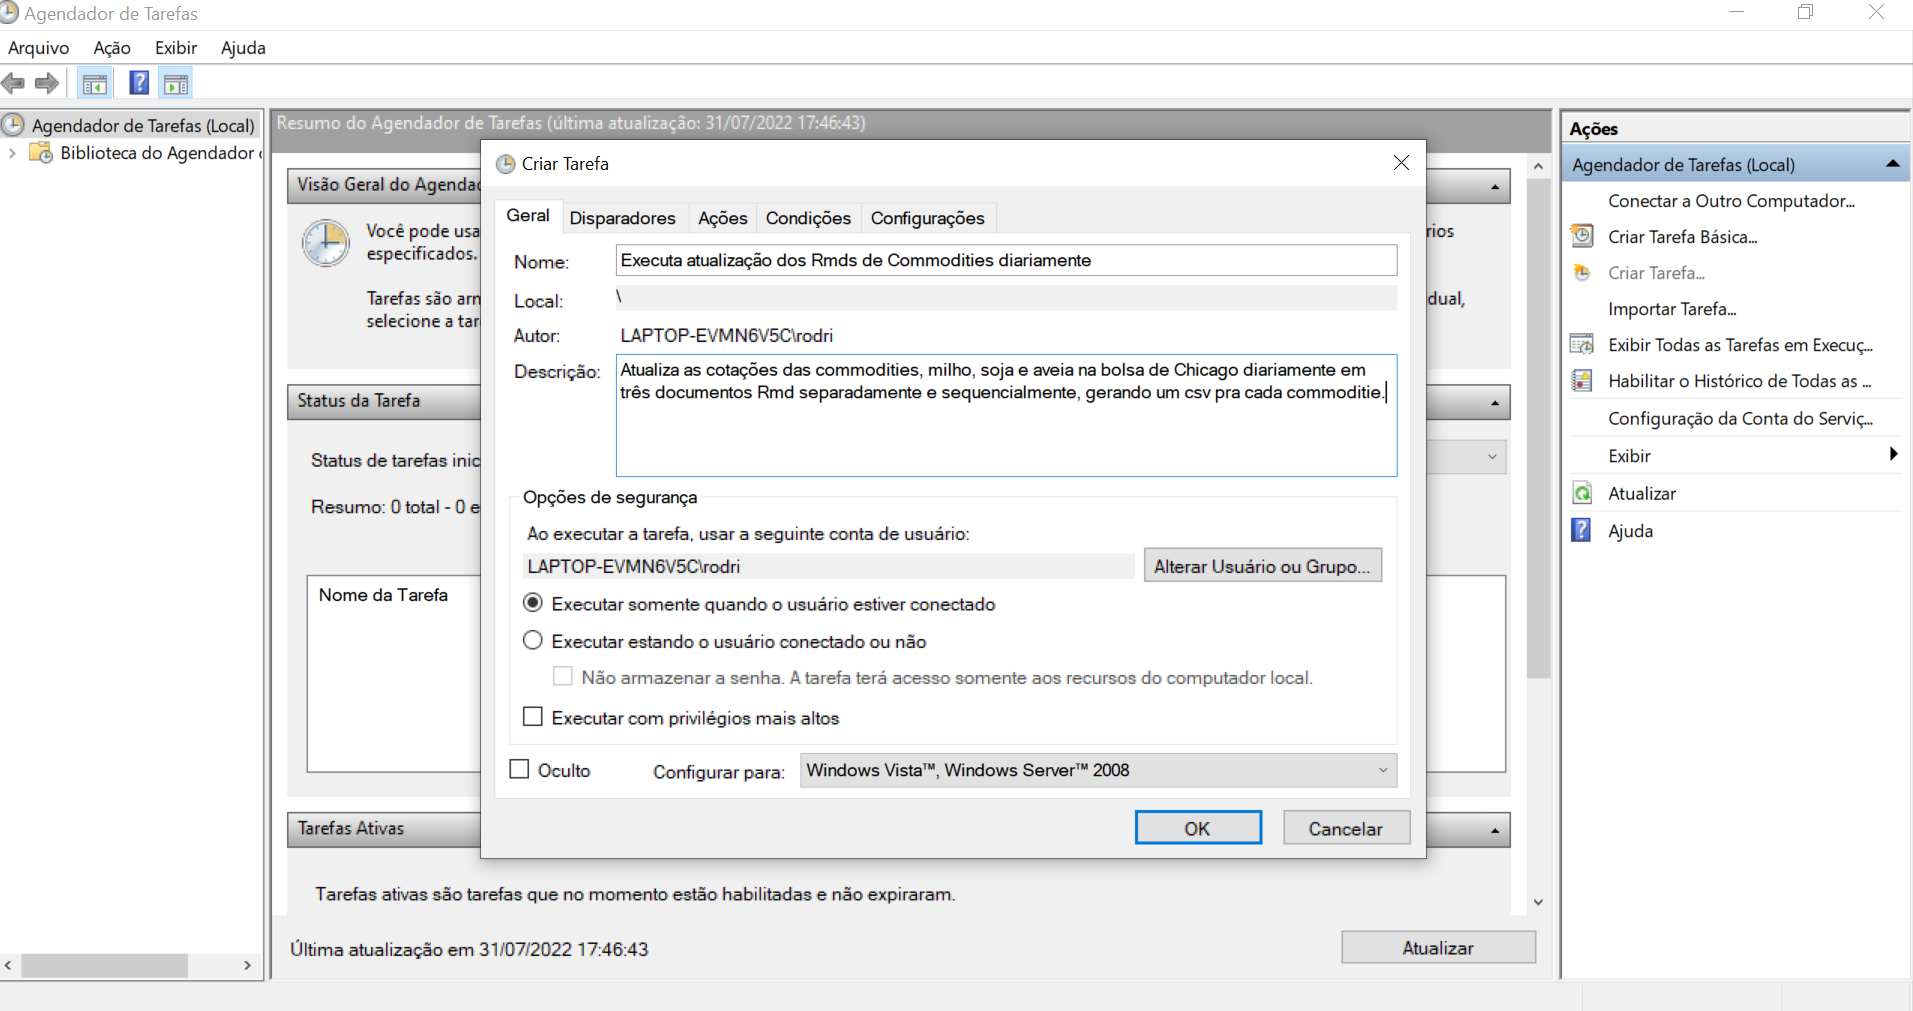This screenshot has width=1913, height=1011.
Task: Click Alterar Usuário ou Grupo button
Action: 1262,566
